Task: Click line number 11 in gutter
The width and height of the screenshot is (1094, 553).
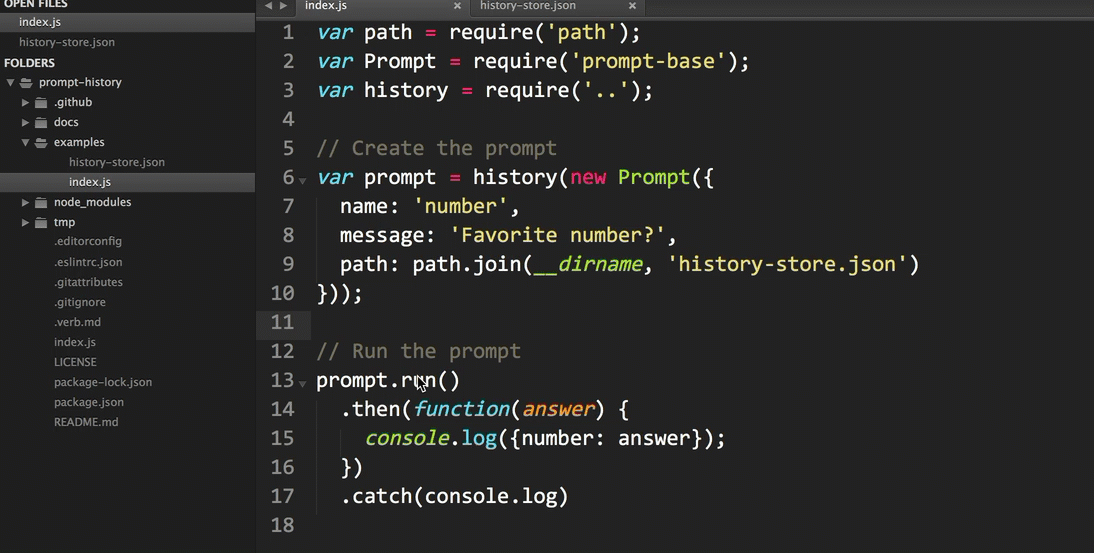Action: [283, 322]
